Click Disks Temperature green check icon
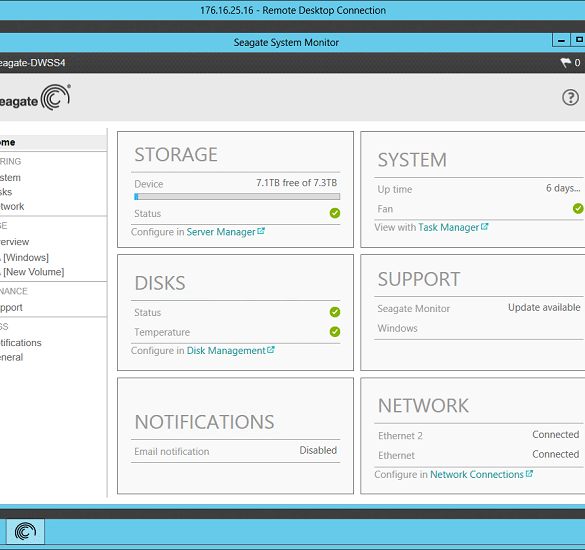This screenshot has height=550, width=585. pos(335,331)
